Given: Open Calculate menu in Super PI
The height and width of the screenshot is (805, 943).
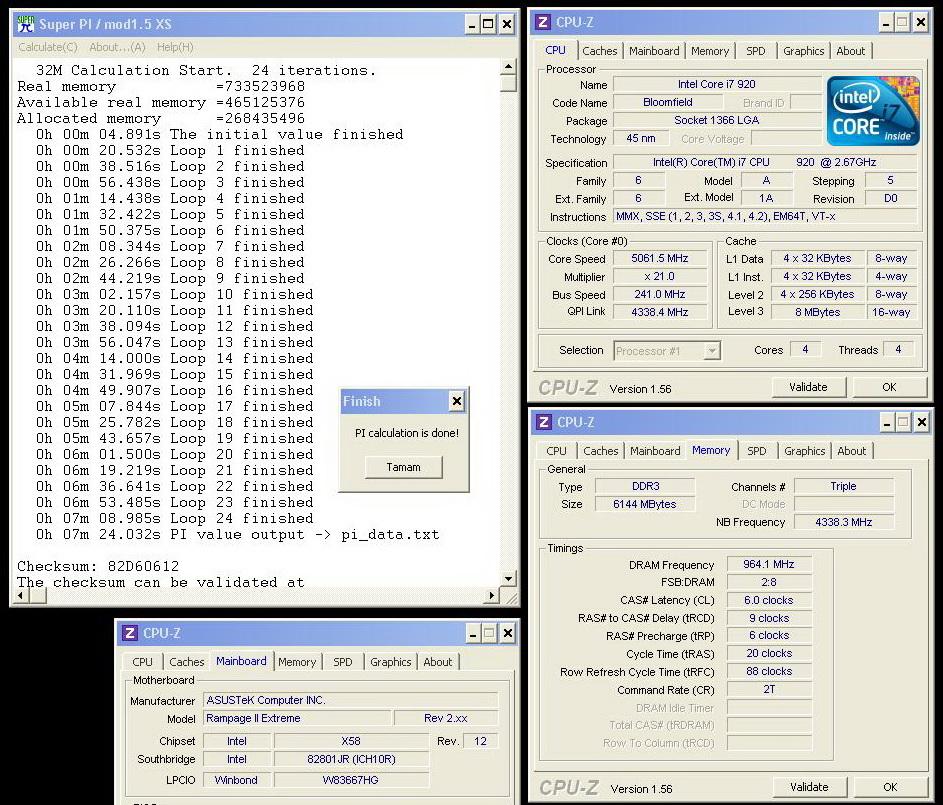Looking at the screenshot, I should click(x=48, y=47).
